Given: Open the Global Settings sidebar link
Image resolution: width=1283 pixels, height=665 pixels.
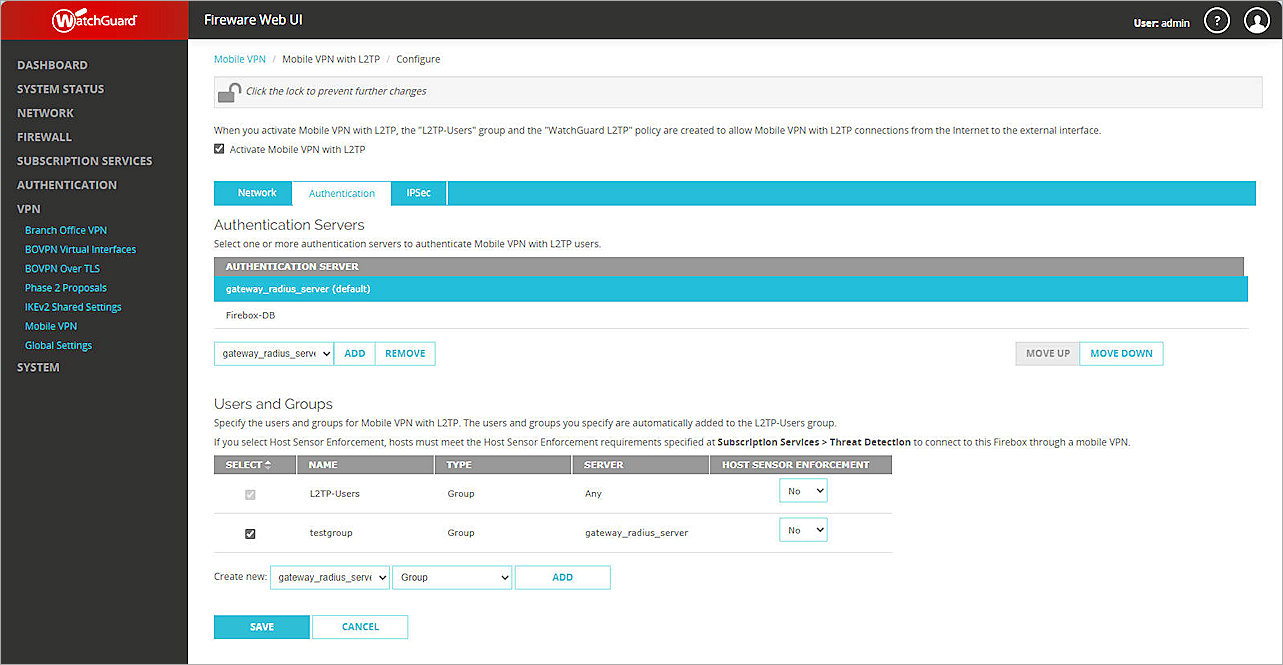Looking at the screenshot, I should (58, 344).
